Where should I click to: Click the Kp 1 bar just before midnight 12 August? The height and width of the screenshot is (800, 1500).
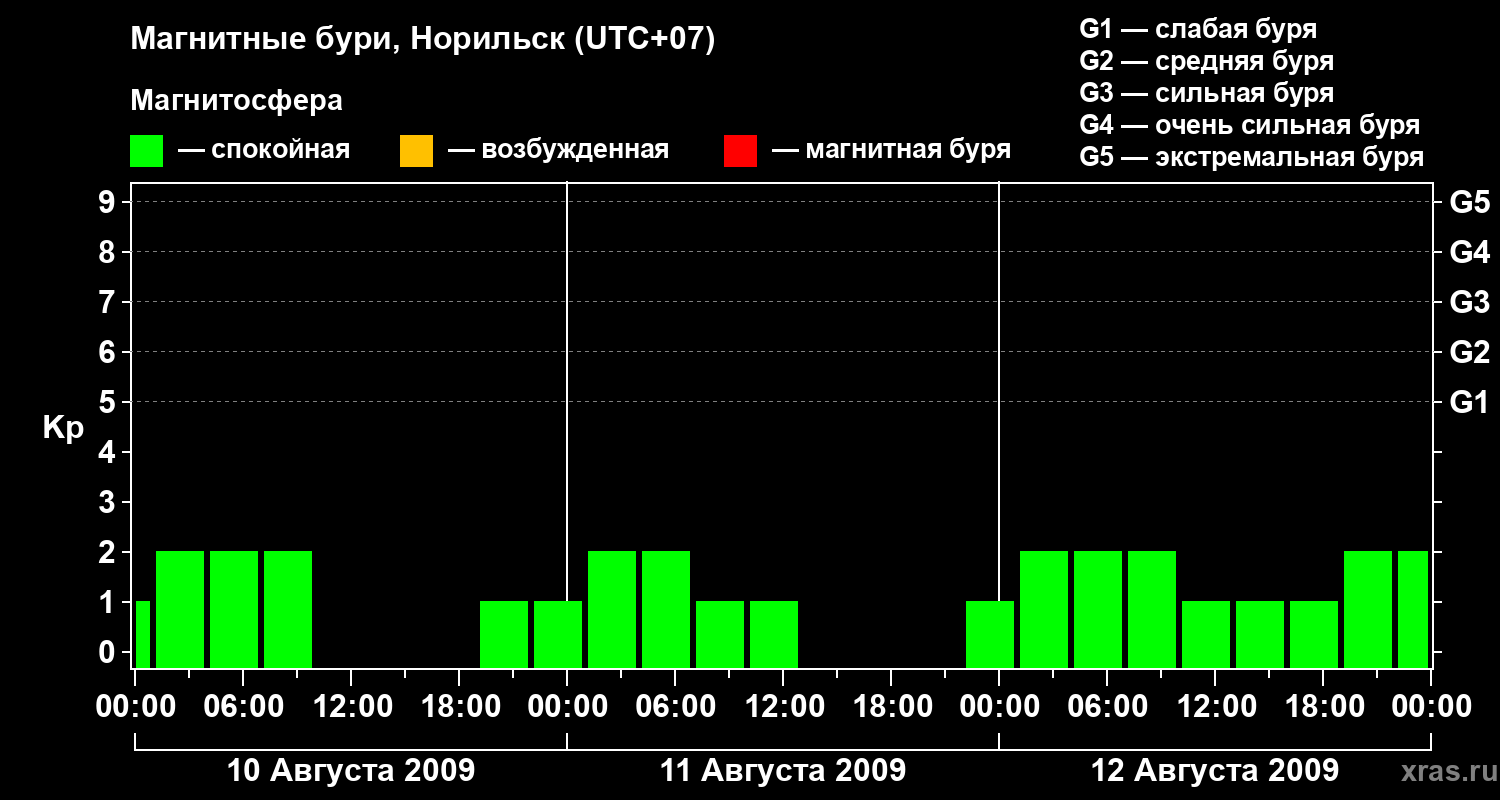(x=990, y=634)
